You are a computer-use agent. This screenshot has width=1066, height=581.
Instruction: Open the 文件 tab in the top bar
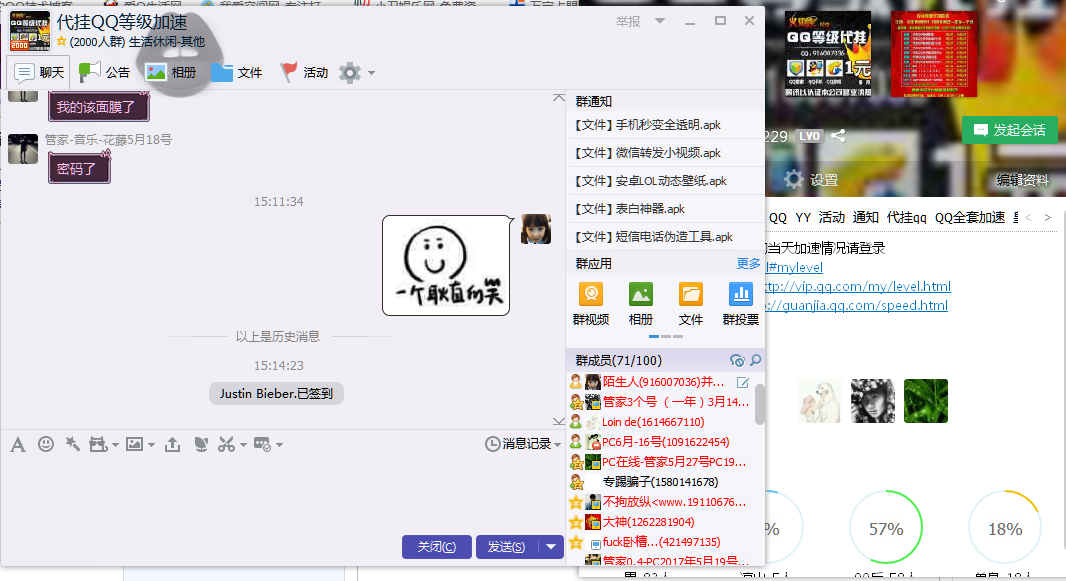(237, 72)
